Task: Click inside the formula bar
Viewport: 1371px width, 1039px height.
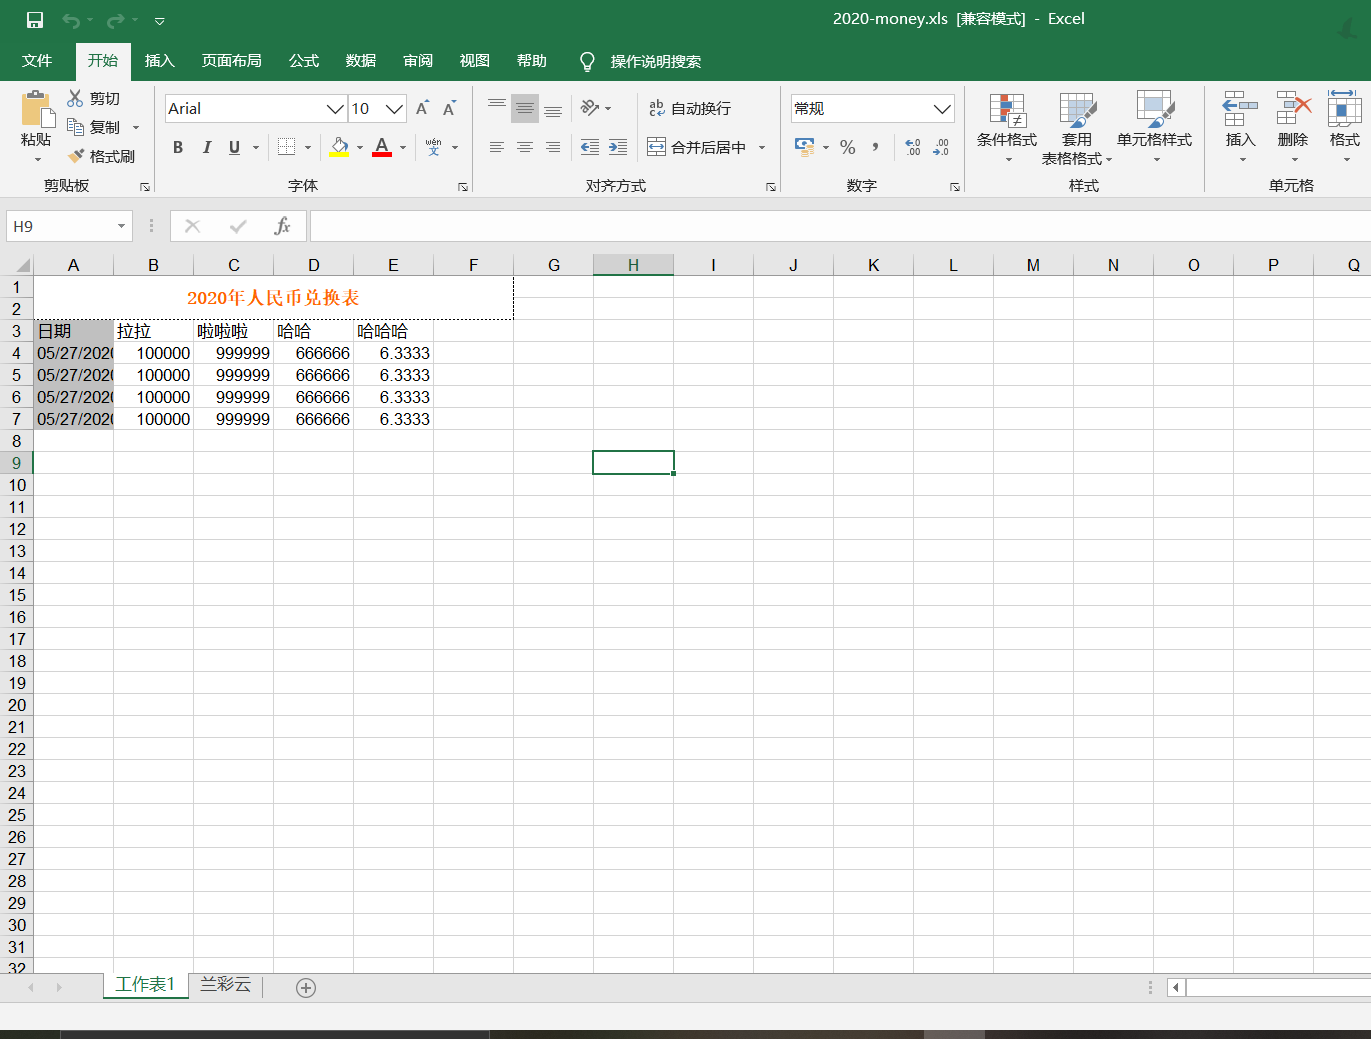Action: pos(840,226)
